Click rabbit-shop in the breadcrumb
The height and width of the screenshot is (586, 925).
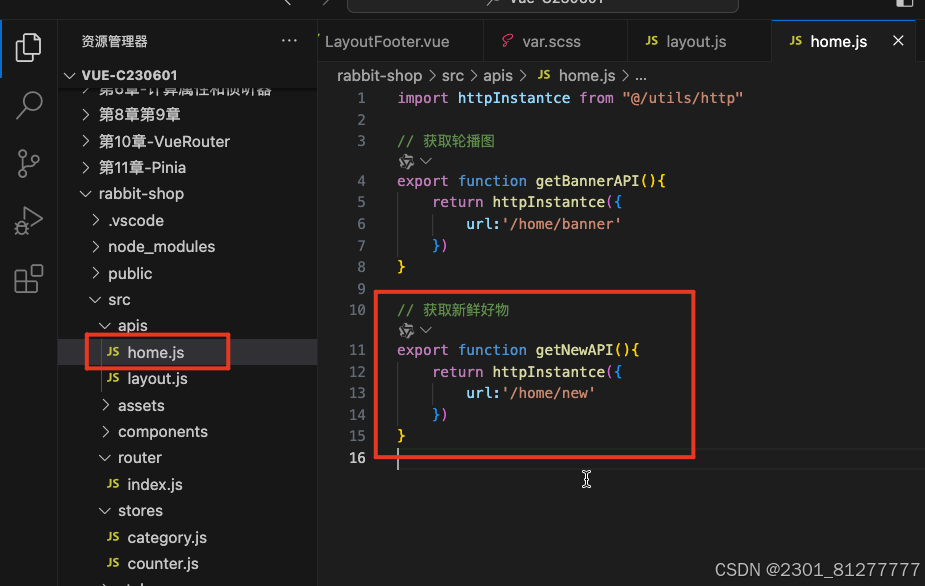[x=379, y=76]
